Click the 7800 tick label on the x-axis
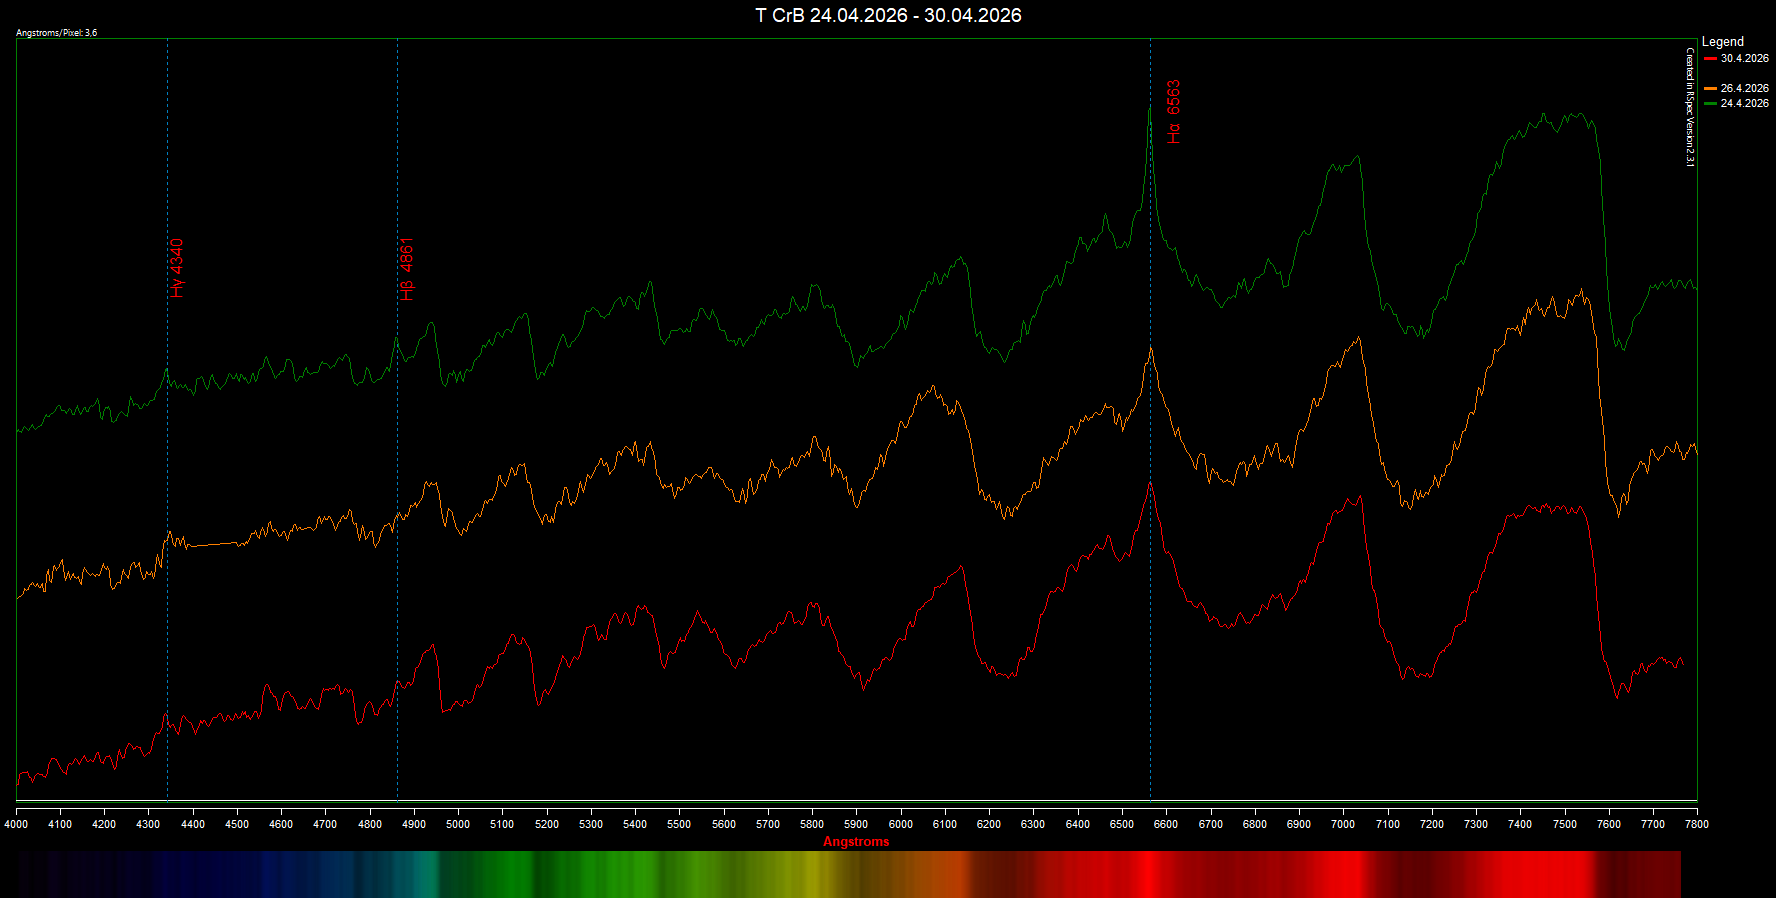Image resolution: width=1776 pixels, height=898 pixels. click(1697, 824)
